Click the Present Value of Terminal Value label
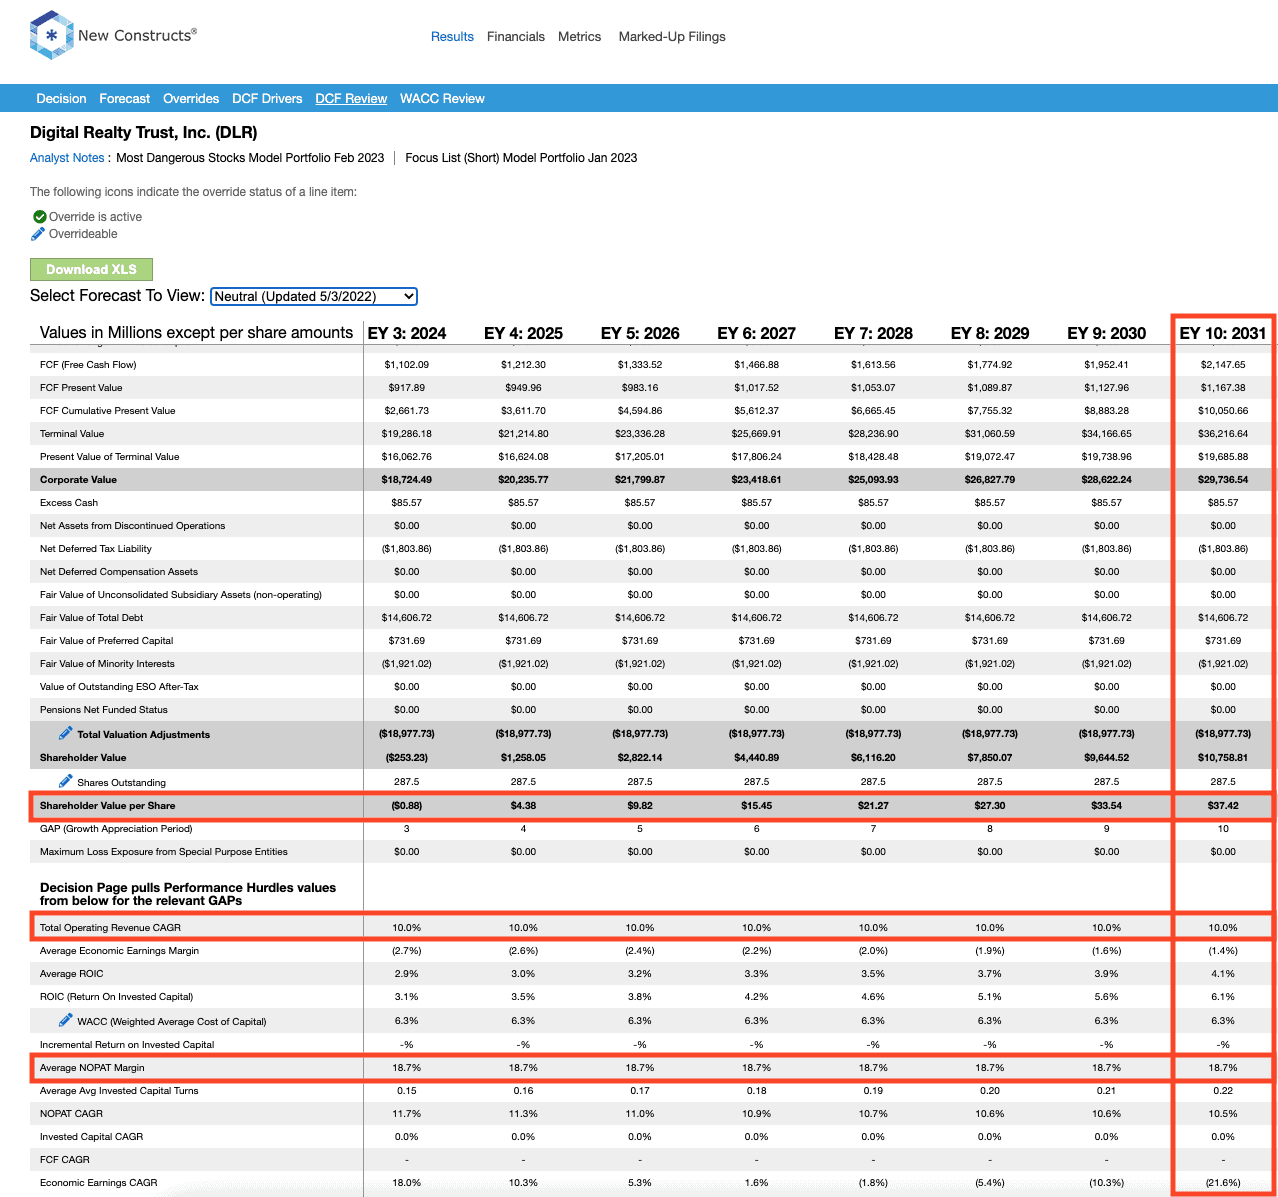The width and height of the screenshot is (1278, 1197). (110, 457)
